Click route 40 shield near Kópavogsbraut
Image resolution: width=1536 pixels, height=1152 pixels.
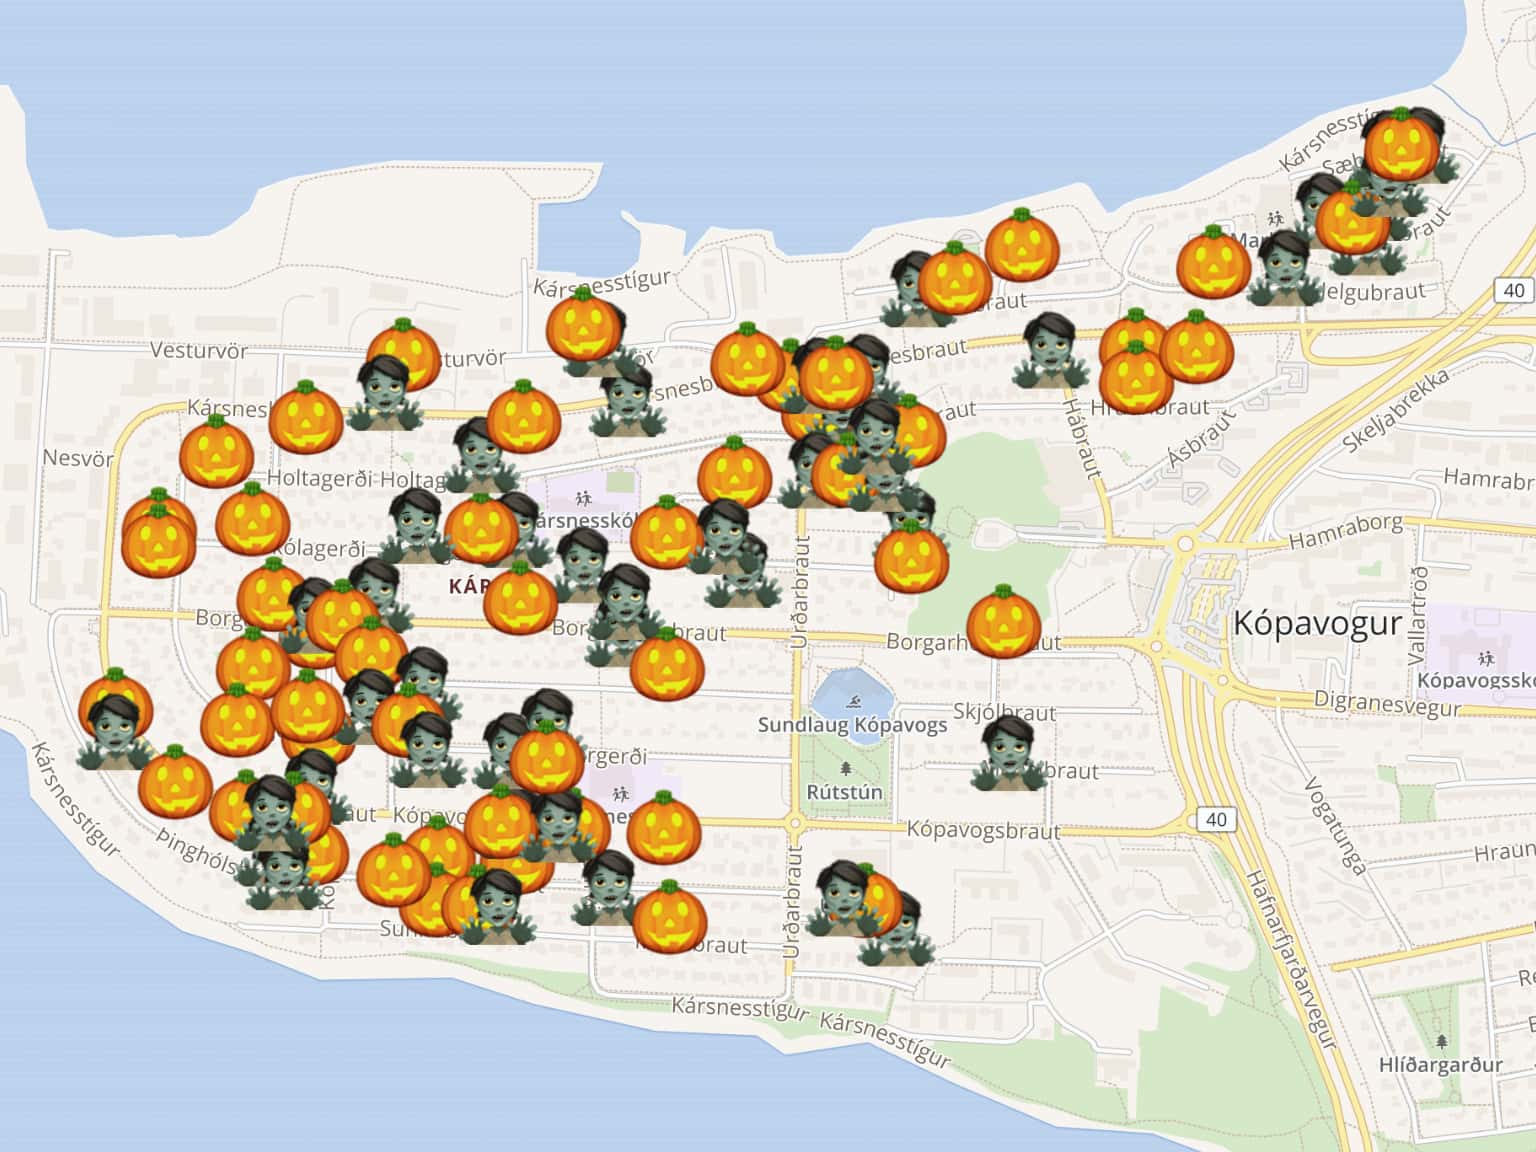point(1215,820)
